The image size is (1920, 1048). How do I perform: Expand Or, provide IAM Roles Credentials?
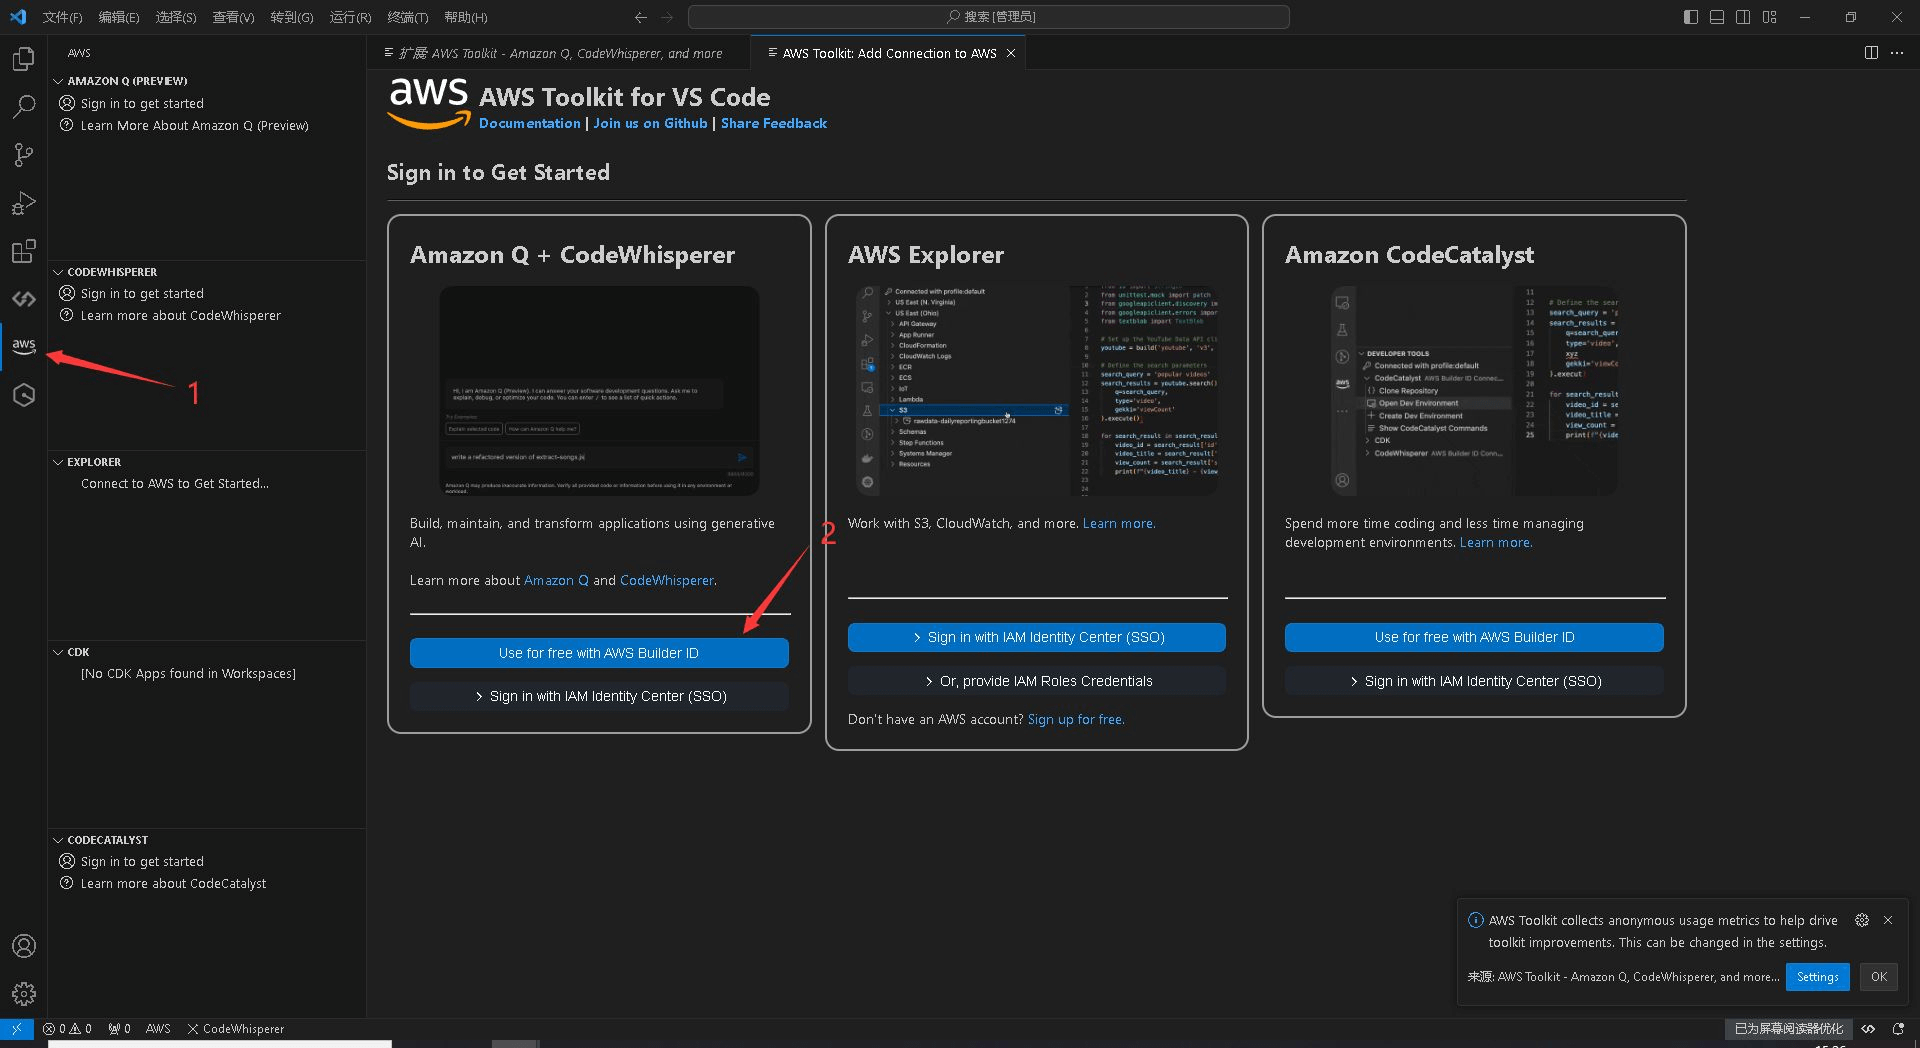[x=1037, y=681]
